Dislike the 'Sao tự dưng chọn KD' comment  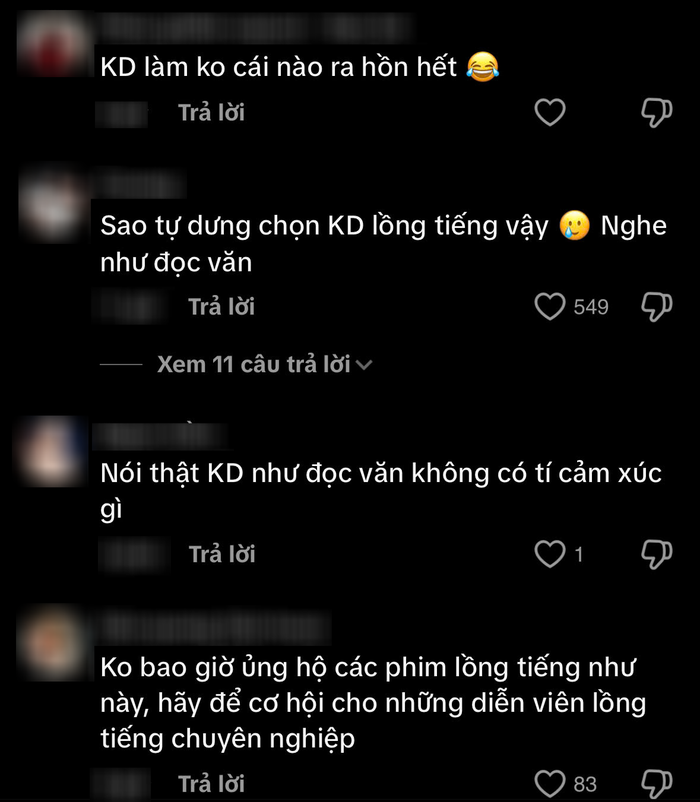tap(657, 306)
